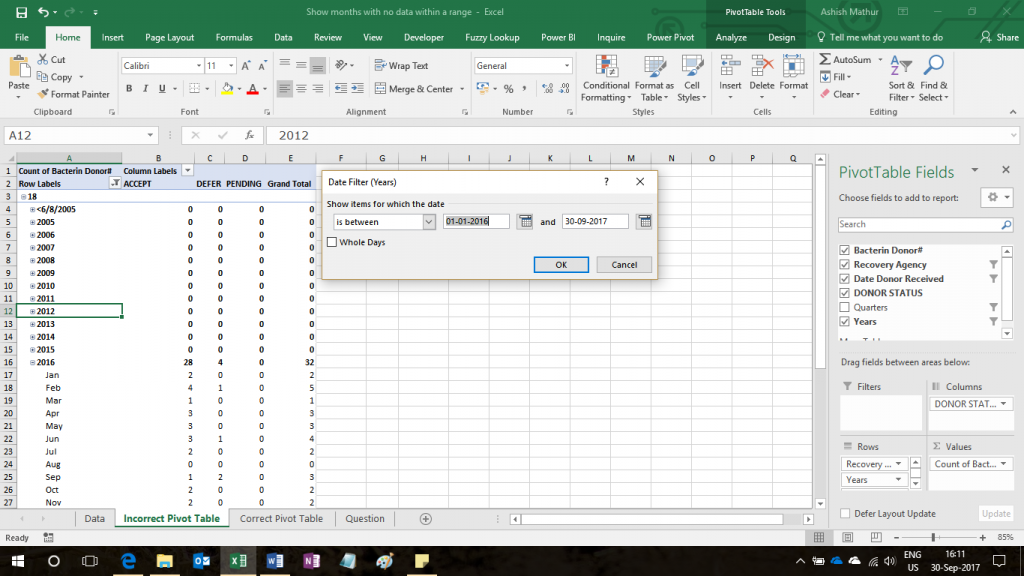Viewport: 1024px width, 576px height.
Task: Open font name Calibri dropdown
Action: [x=199, y=66]
